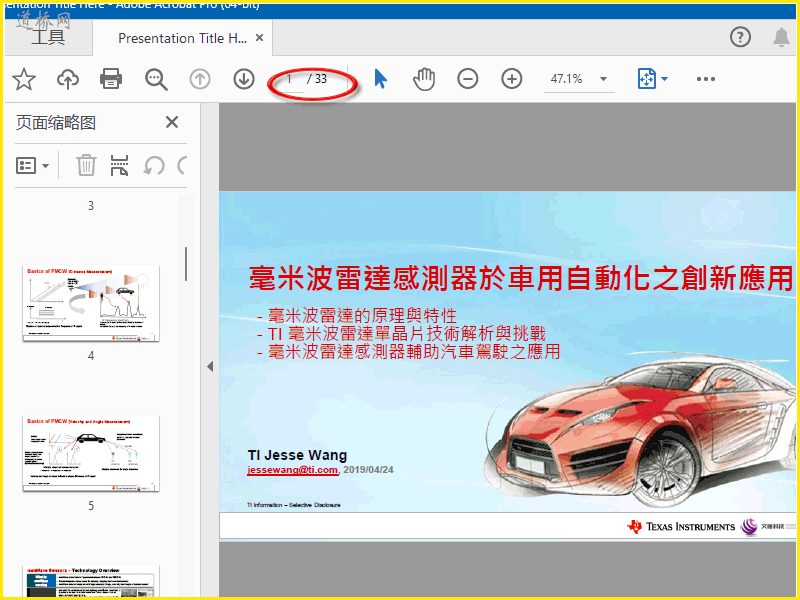The width and height of the screenshot is (800, 600).
Task: Click the cloud upload icon
Action: [67, 79]
